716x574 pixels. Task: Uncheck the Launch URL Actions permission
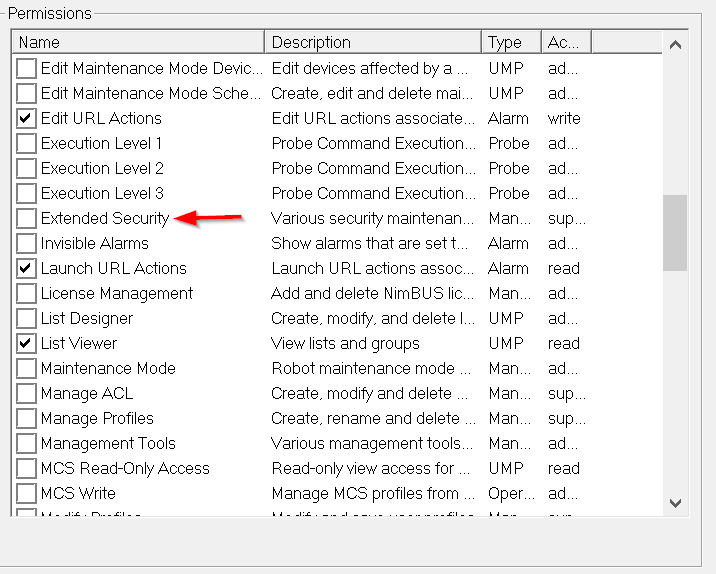pos(26,268)
